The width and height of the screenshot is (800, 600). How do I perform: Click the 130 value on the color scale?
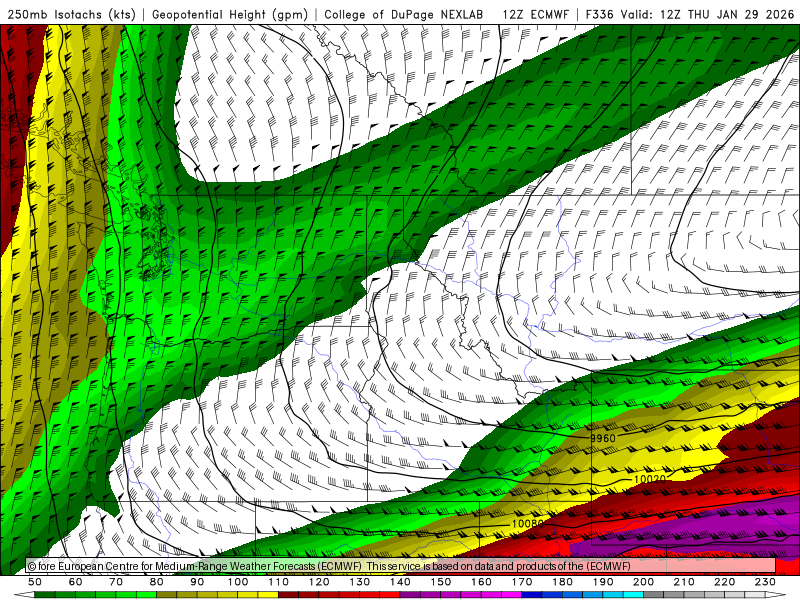tap(360, 582)
